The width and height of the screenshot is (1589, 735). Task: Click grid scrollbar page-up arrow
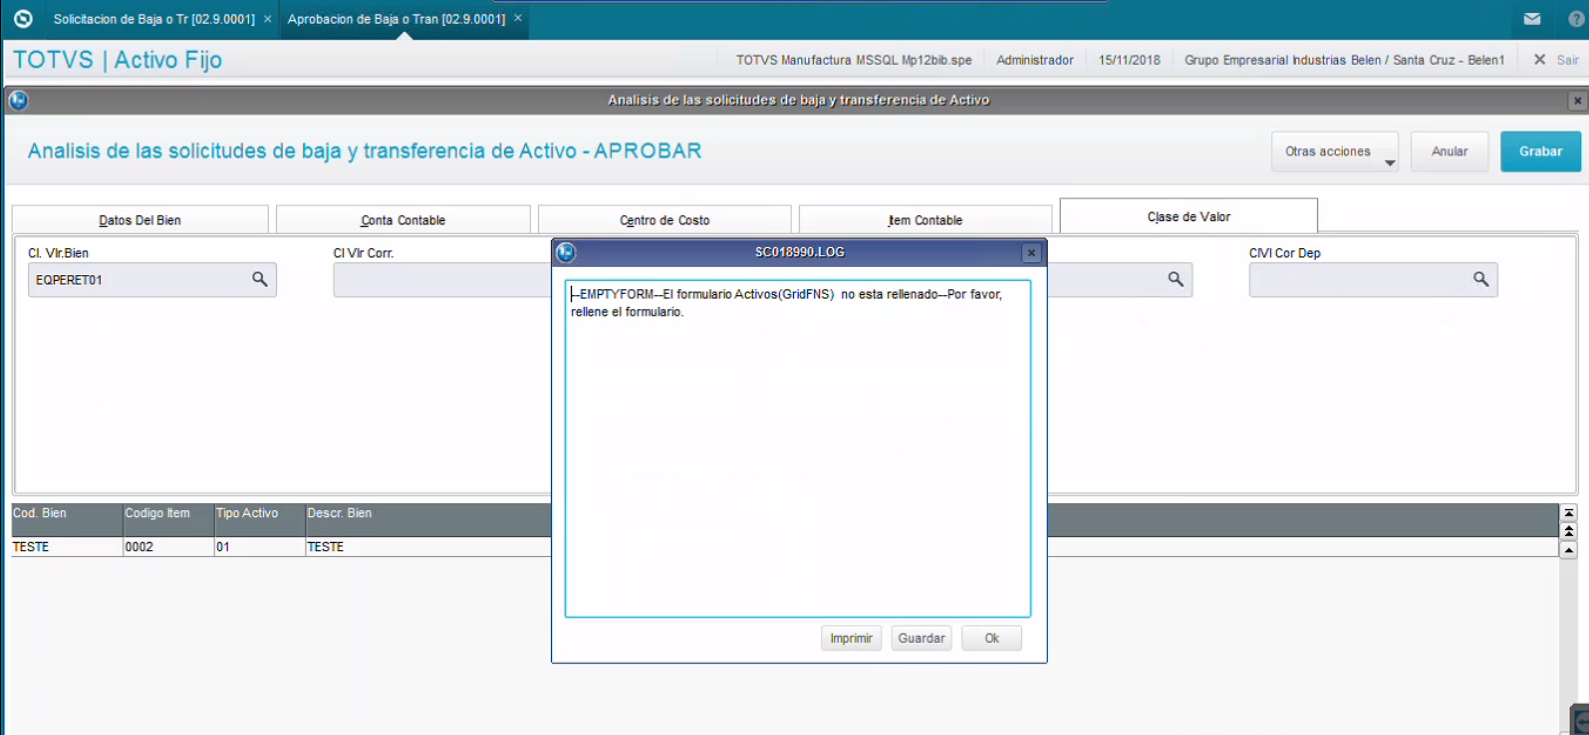click(x=1569, y=531)
